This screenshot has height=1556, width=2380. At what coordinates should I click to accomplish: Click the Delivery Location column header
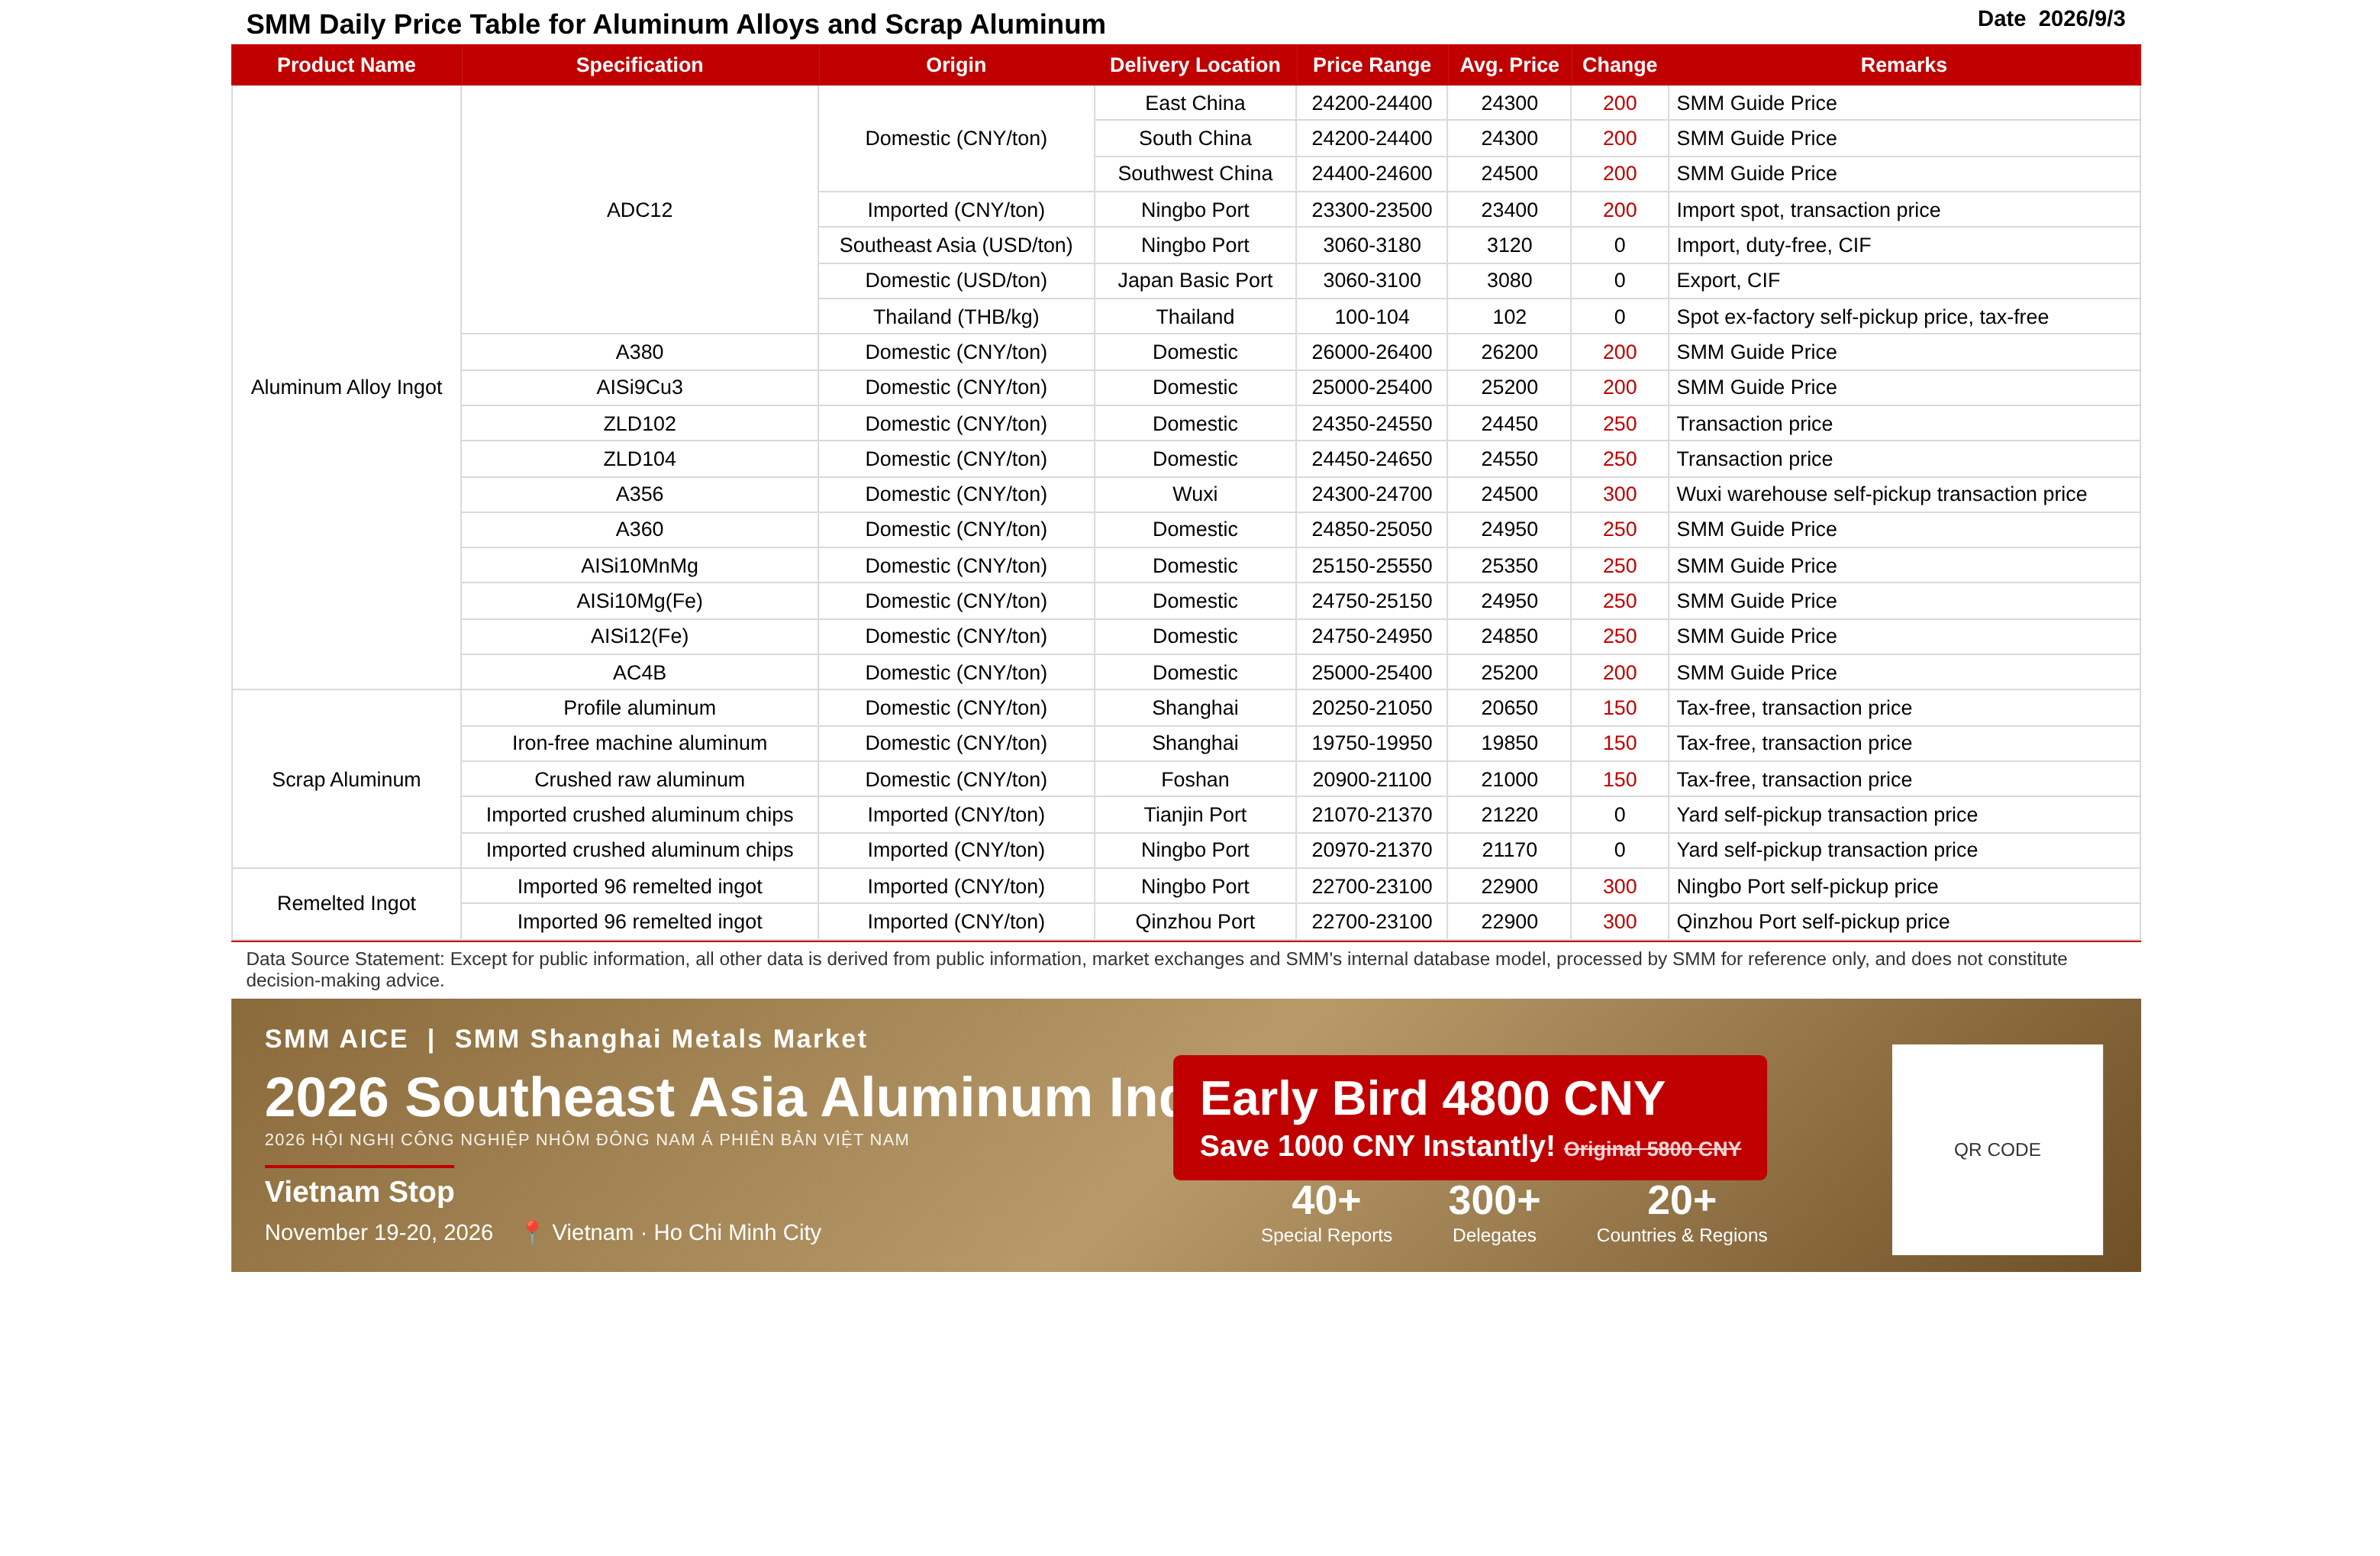[1195, 65]
